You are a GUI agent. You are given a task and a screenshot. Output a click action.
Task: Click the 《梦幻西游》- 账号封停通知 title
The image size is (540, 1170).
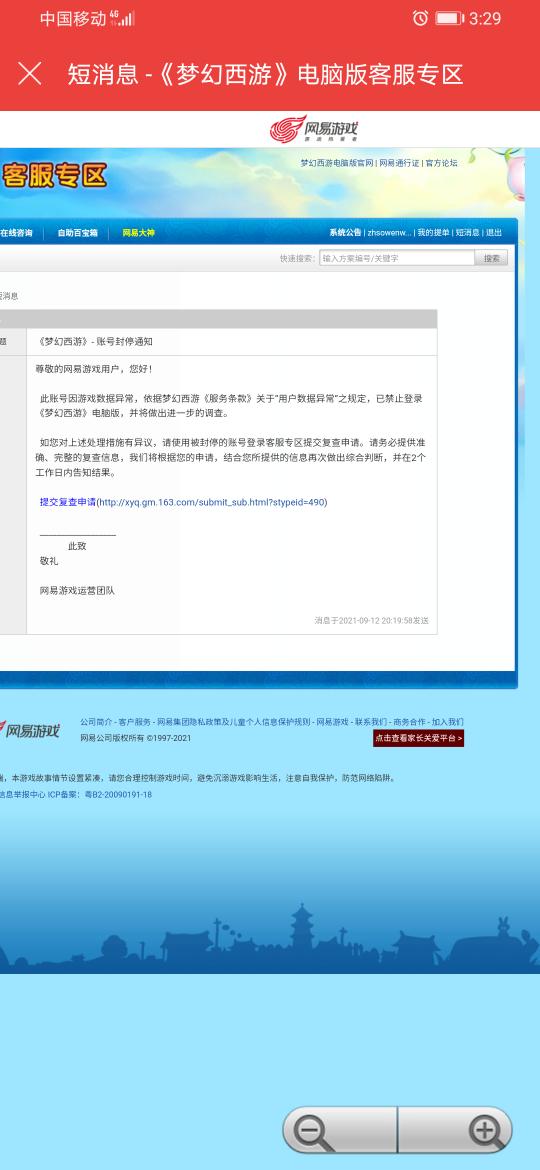pyautogui.click(x=94, y=342)
